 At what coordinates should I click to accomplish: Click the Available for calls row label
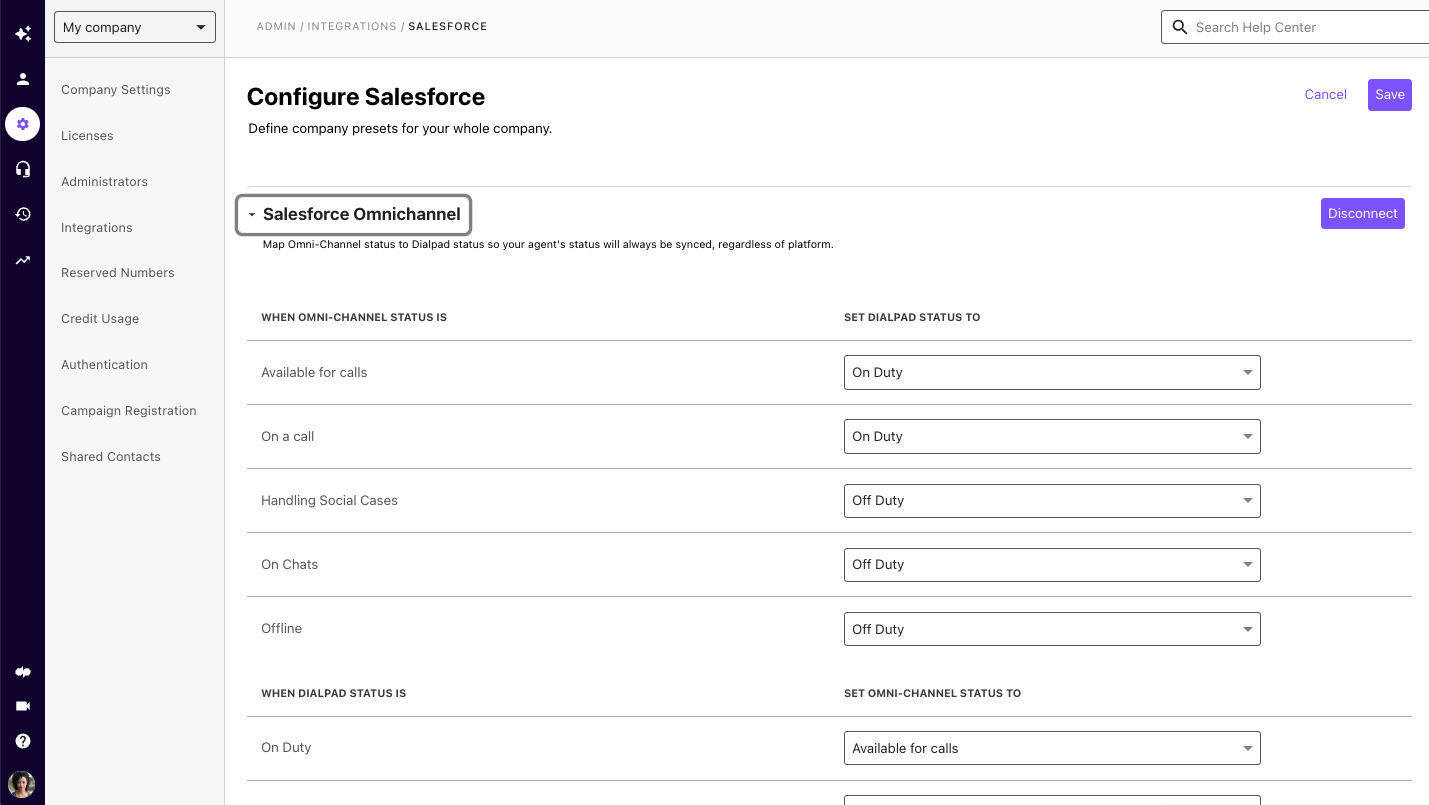[x=314, y=372]
